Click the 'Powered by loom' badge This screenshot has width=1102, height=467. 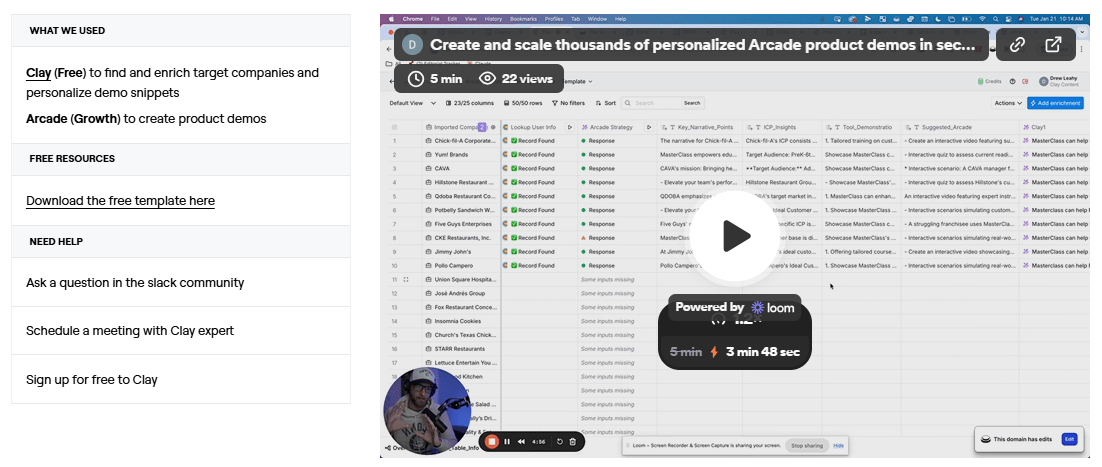[x=734, y=307]
